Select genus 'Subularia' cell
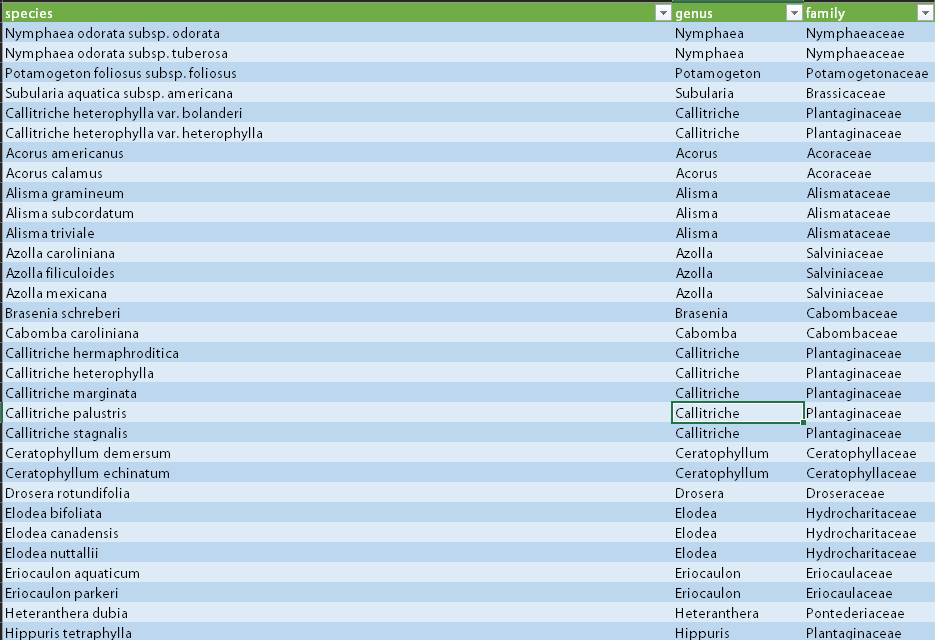The image size is (935, 640). [738, 93]
